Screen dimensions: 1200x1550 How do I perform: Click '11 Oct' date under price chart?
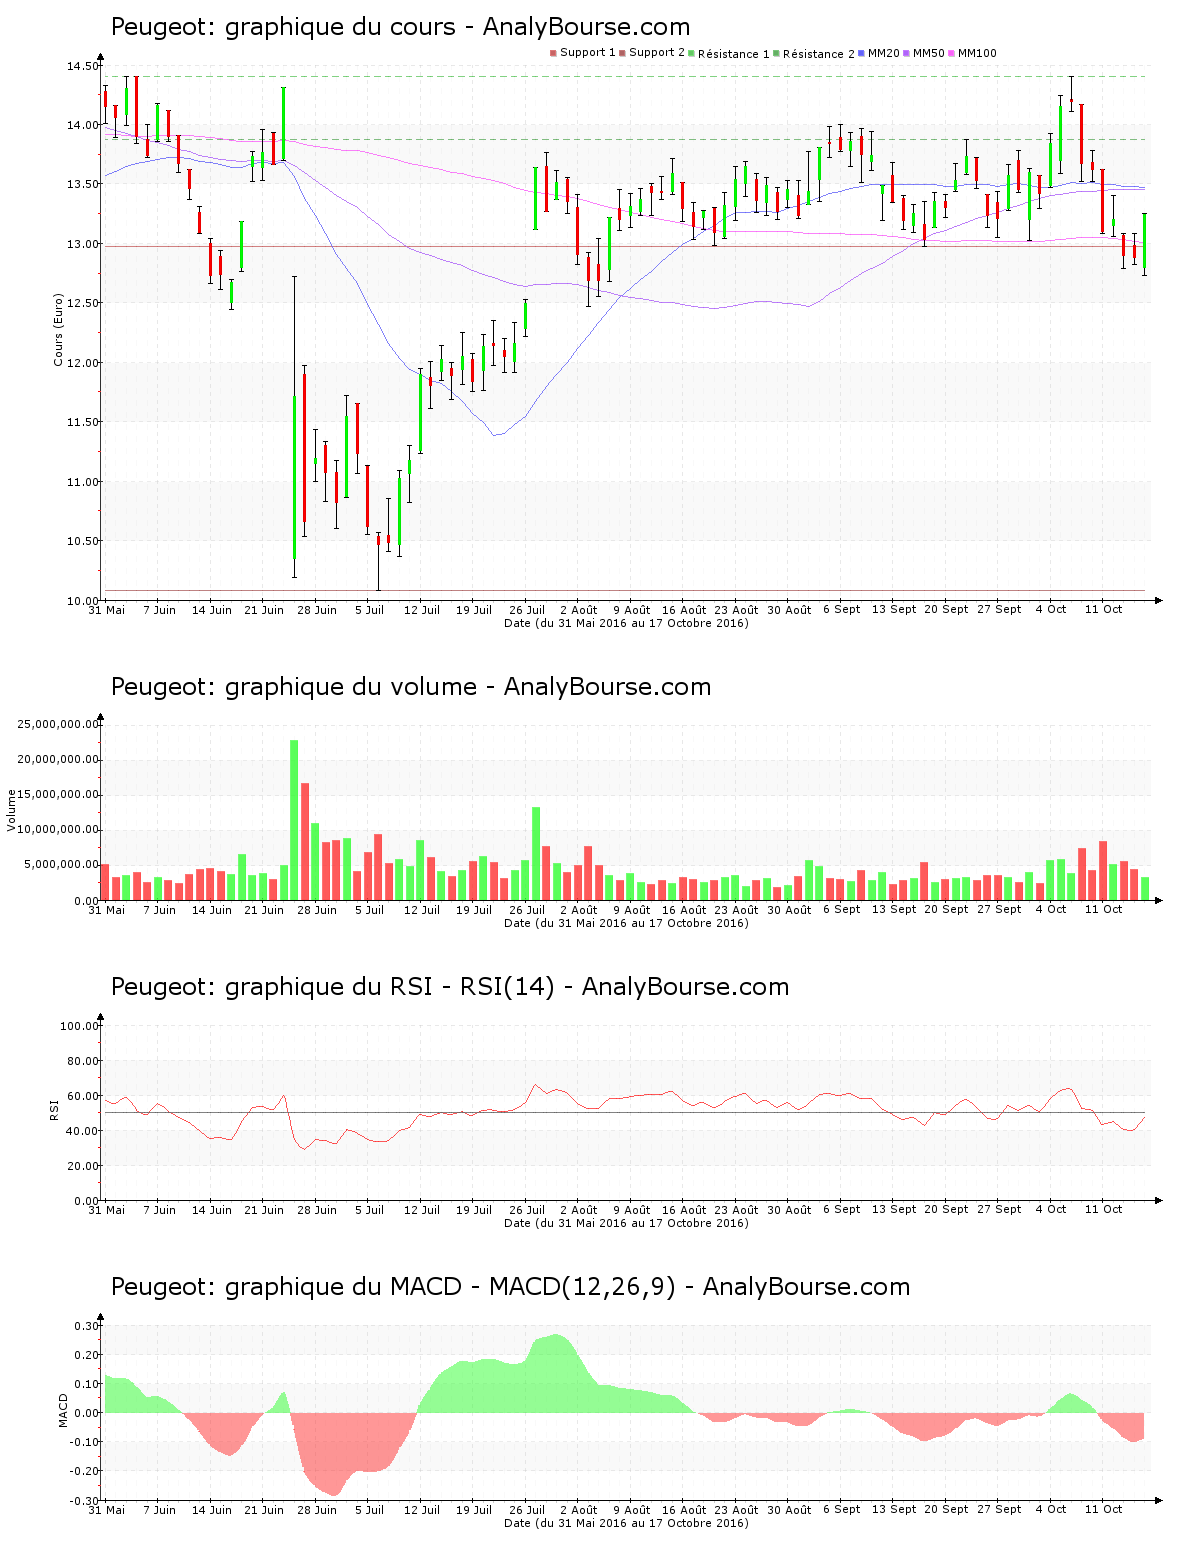click(x=1104, y=609)
